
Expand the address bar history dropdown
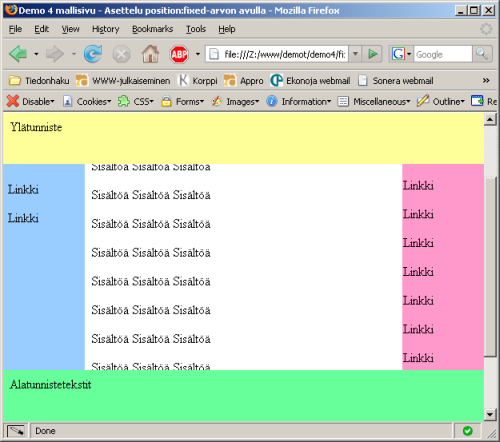click(x=355, y=54)
